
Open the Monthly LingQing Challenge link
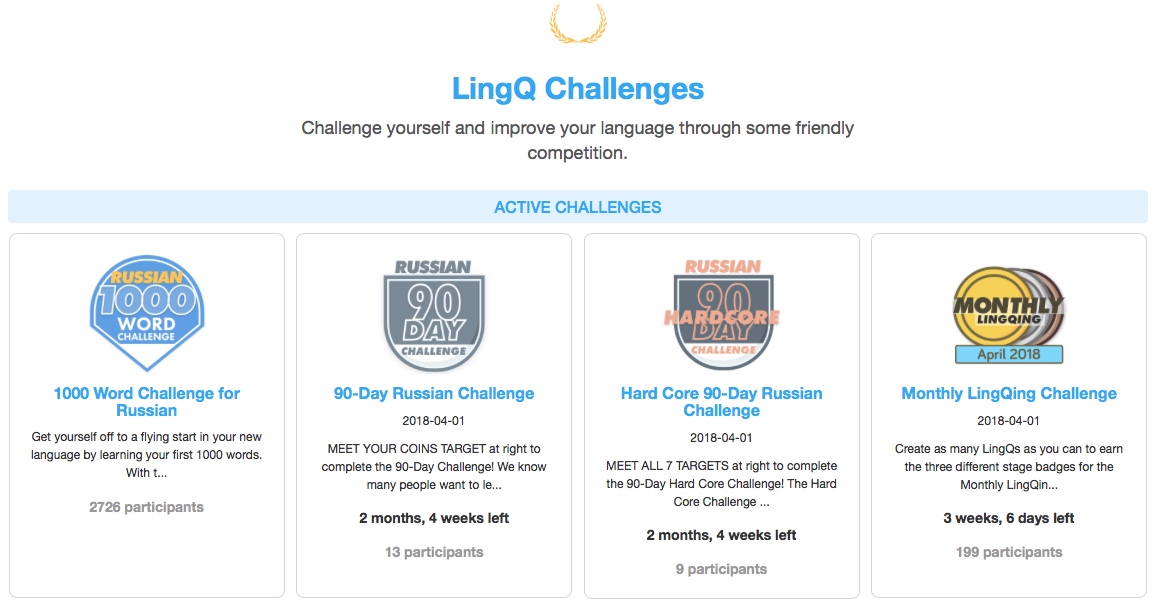tap(1009, 394)
